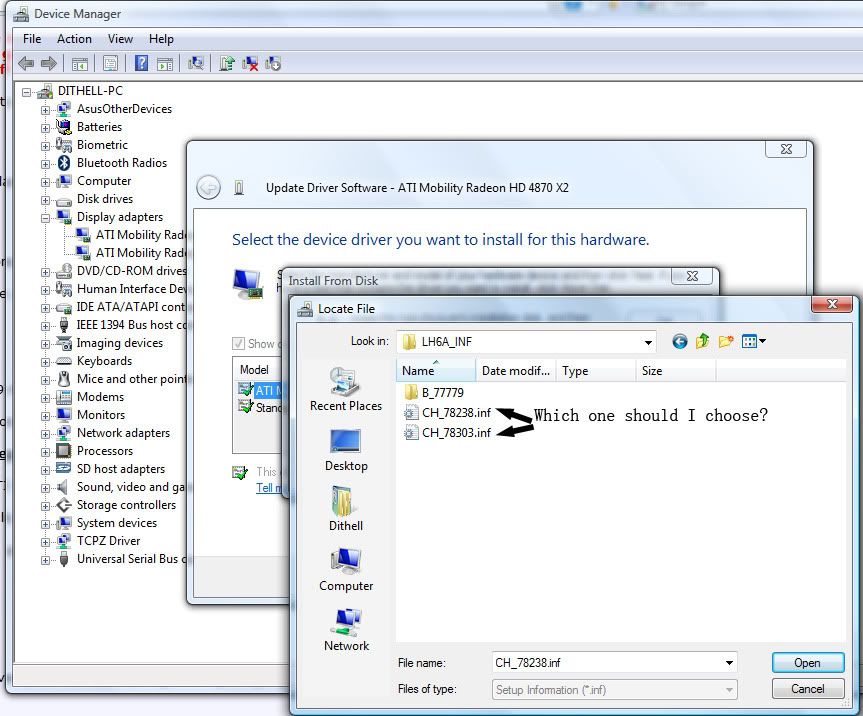
Task: Expand the Monitors node
Action: pos(45,416)
